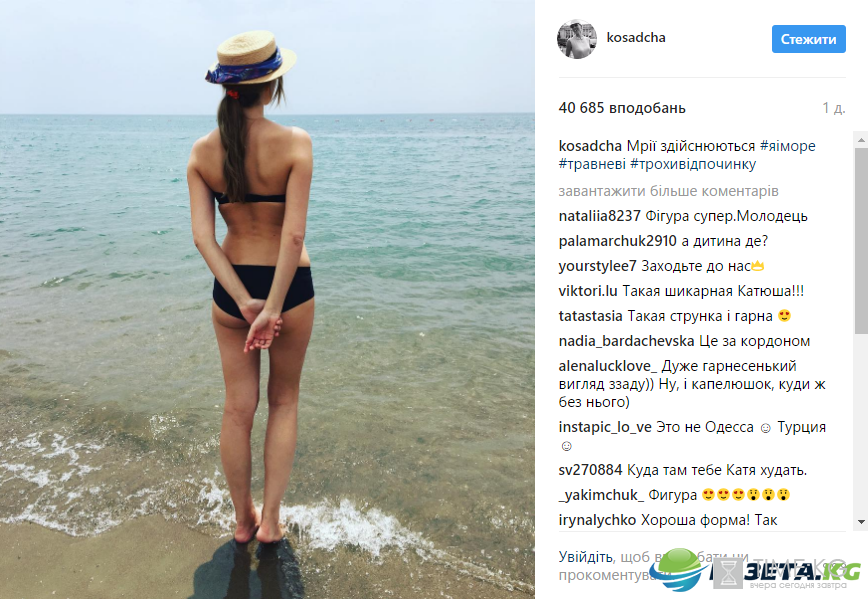Click the Стежити follow button
868x599 pixels.
(x=808, y=39)
